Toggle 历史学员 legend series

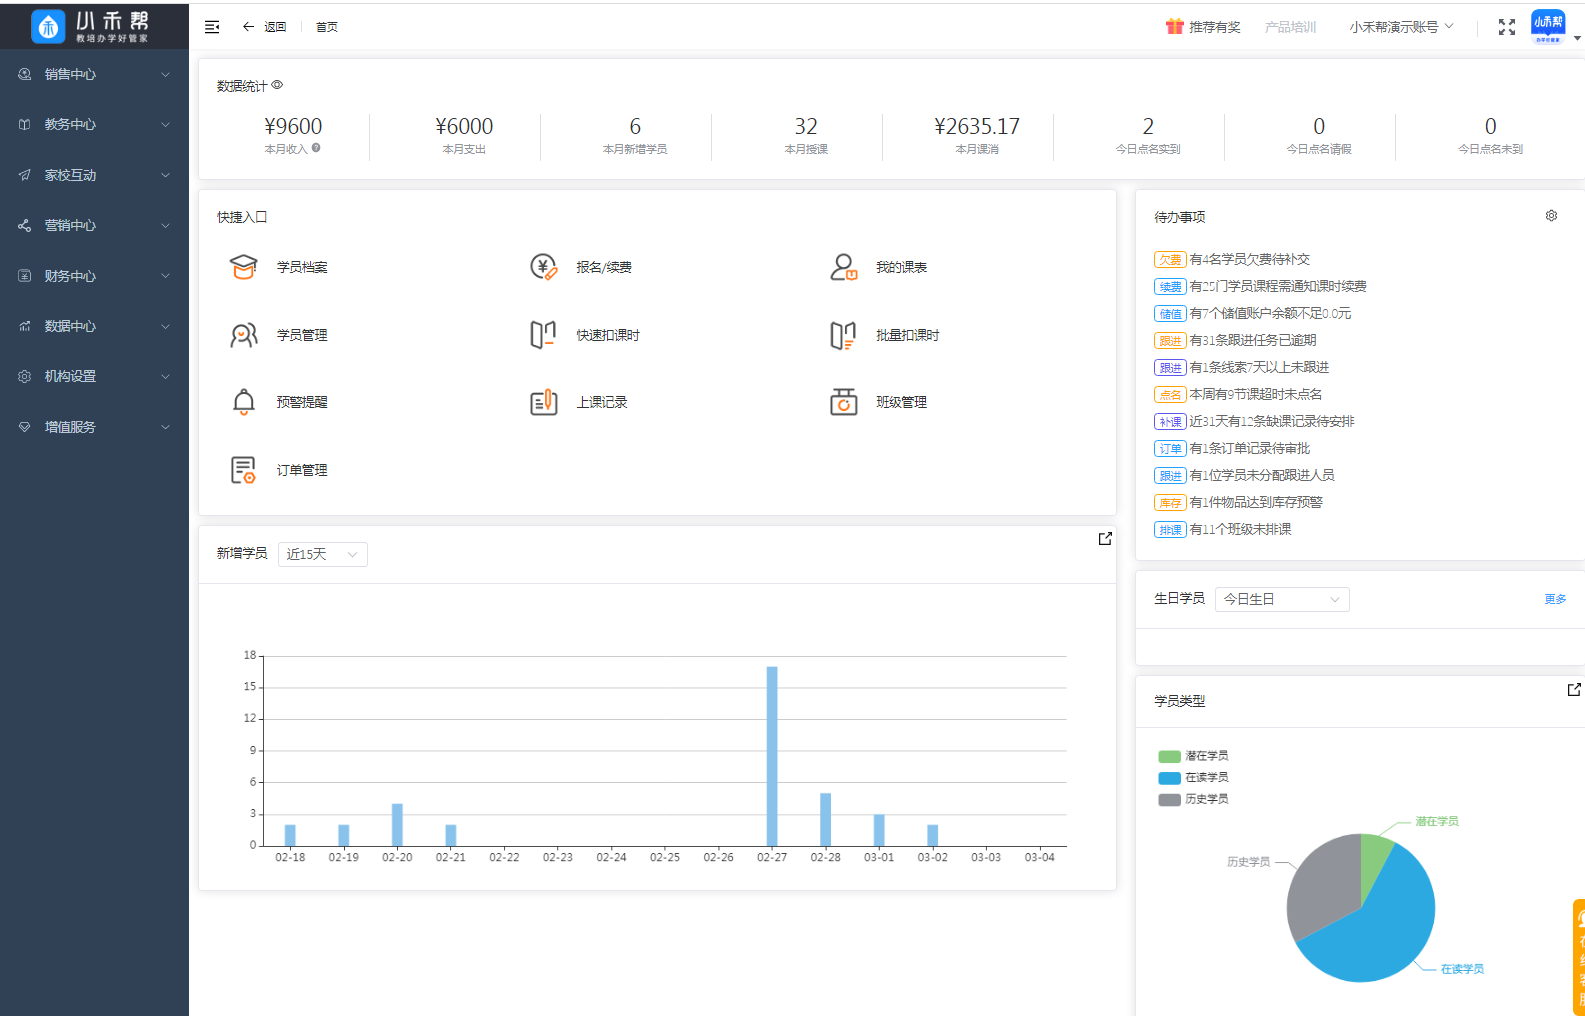[1193, 799]
